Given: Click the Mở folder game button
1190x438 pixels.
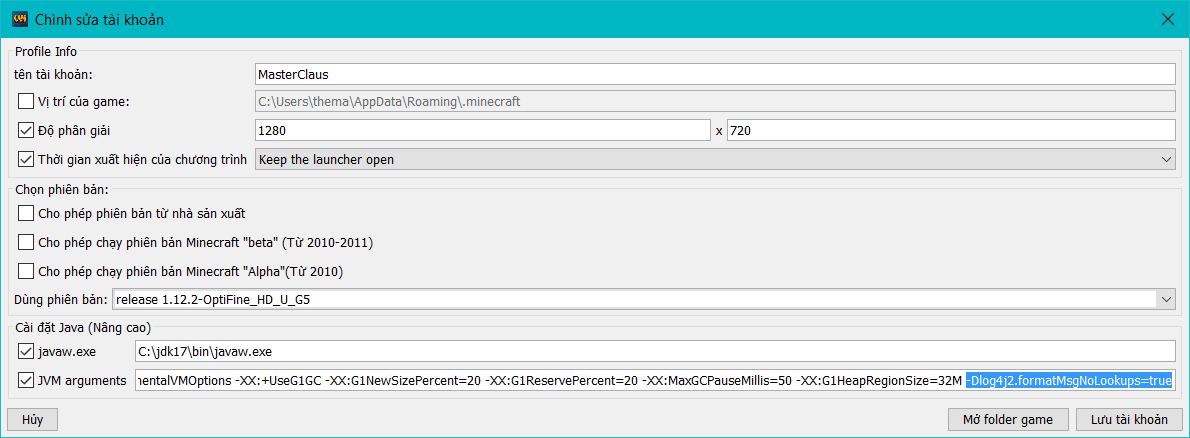Looking at the screenshot, I should pyautogui.click(x=1008, y=420).
